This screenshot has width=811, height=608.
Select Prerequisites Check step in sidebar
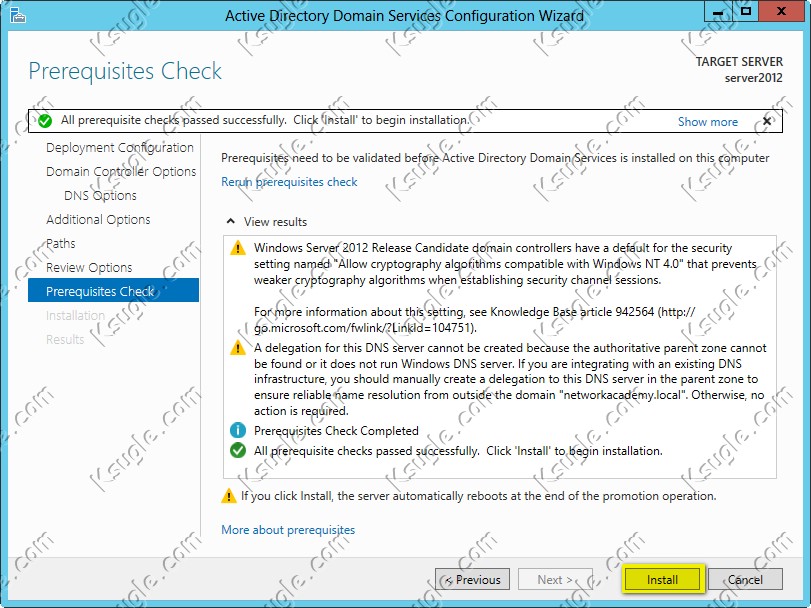pyautogui.click(x=113, y=291)
